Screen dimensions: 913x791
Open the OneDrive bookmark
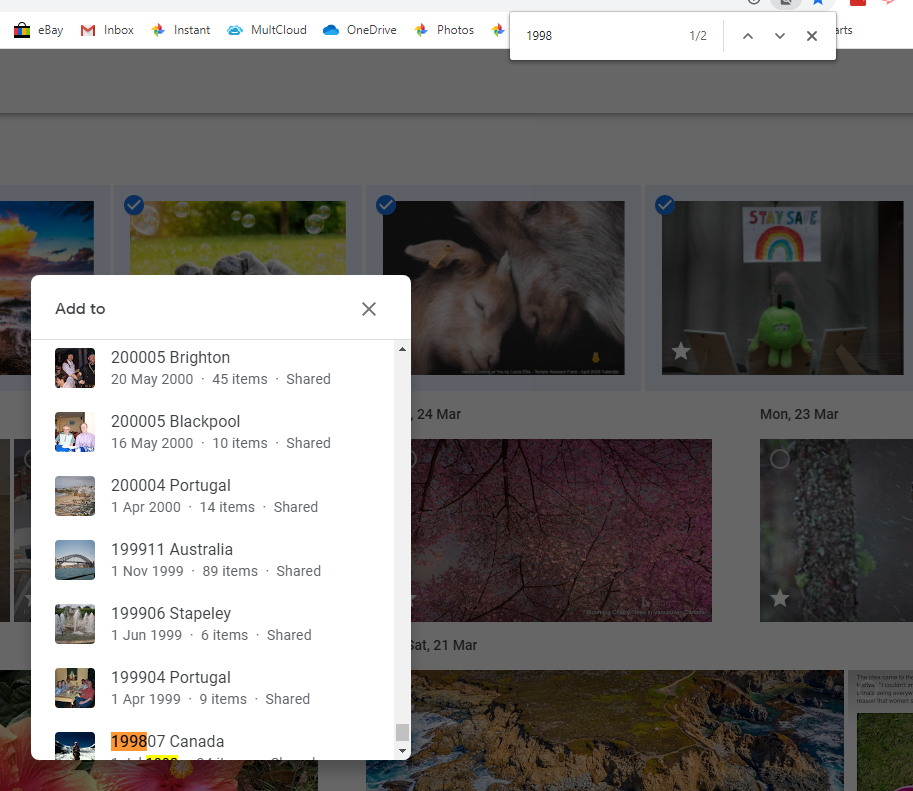tap(360, 30)
